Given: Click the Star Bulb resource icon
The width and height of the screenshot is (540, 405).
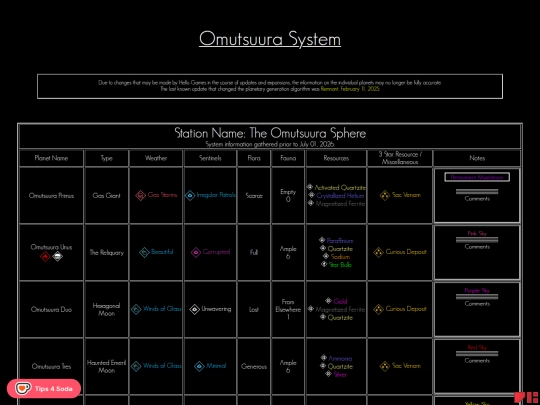Looking at the screenshot, I should click(x=324, y=264).
